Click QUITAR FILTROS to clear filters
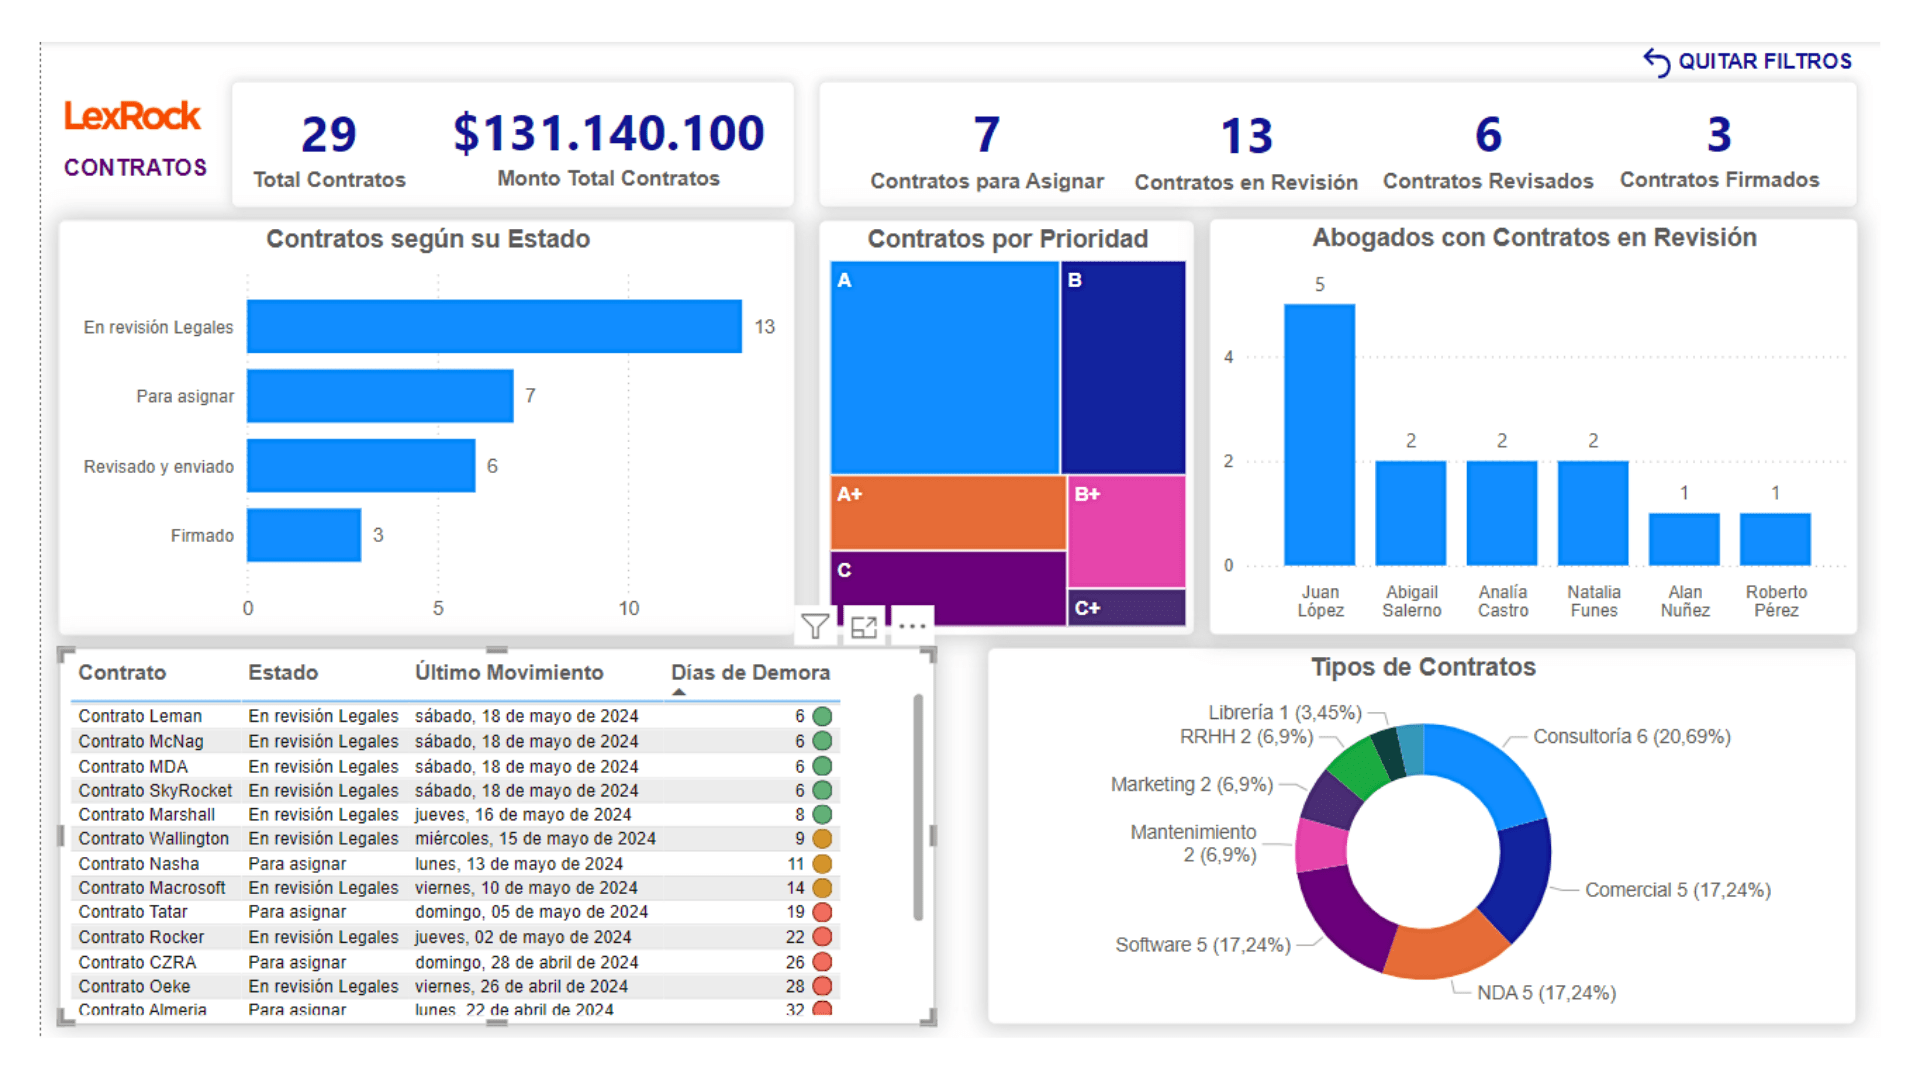The image size is (1920, 1080). pyautogui.click(x=1764, y=62)
